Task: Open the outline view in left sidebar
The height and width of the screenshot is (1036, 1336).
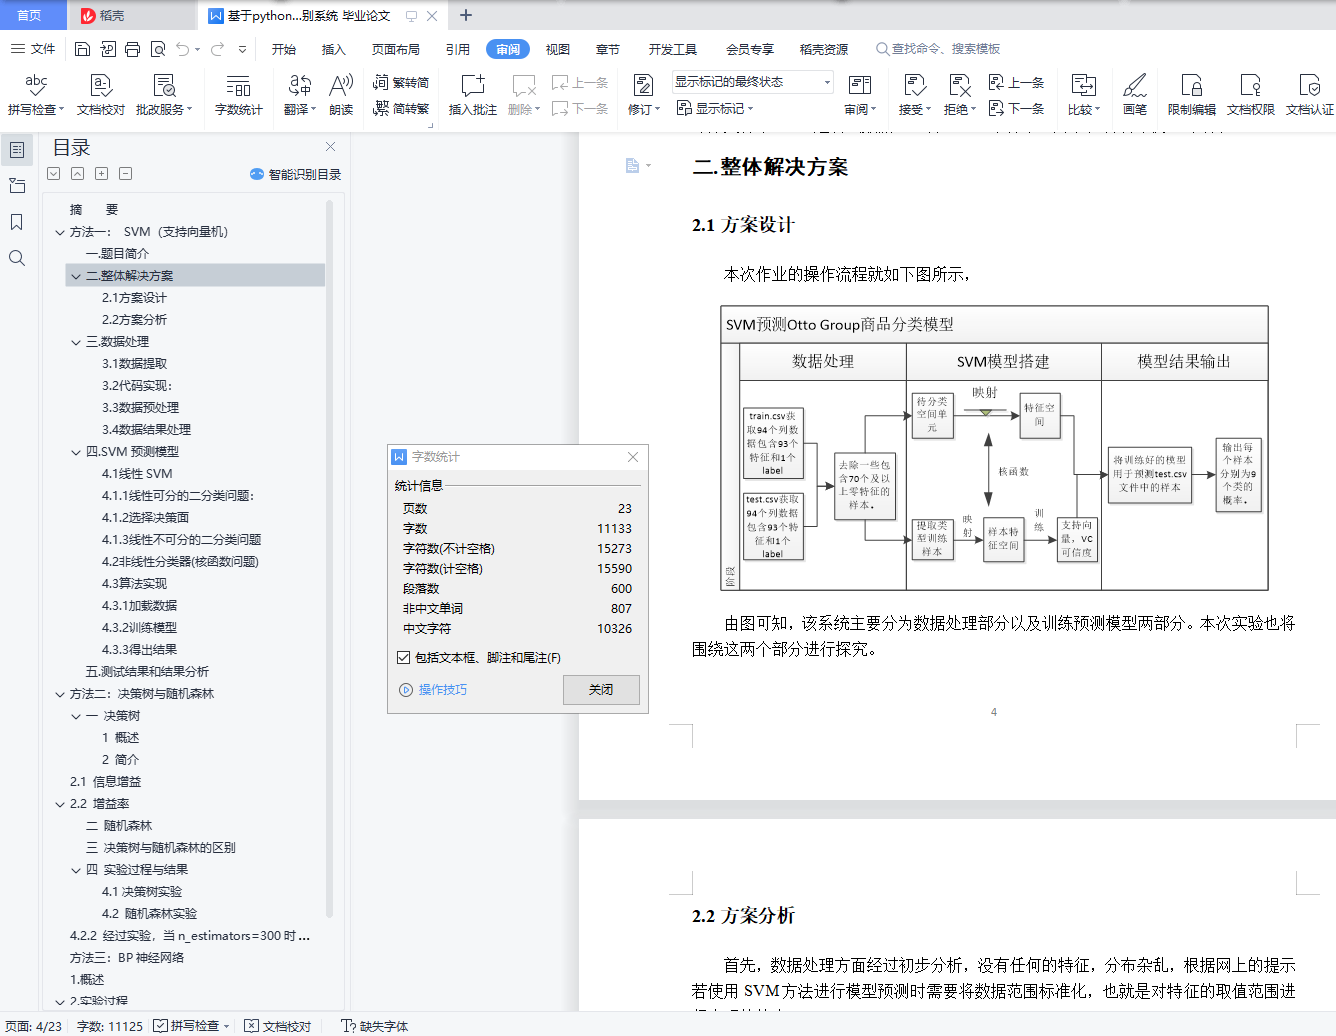Action: pos(17,150)
